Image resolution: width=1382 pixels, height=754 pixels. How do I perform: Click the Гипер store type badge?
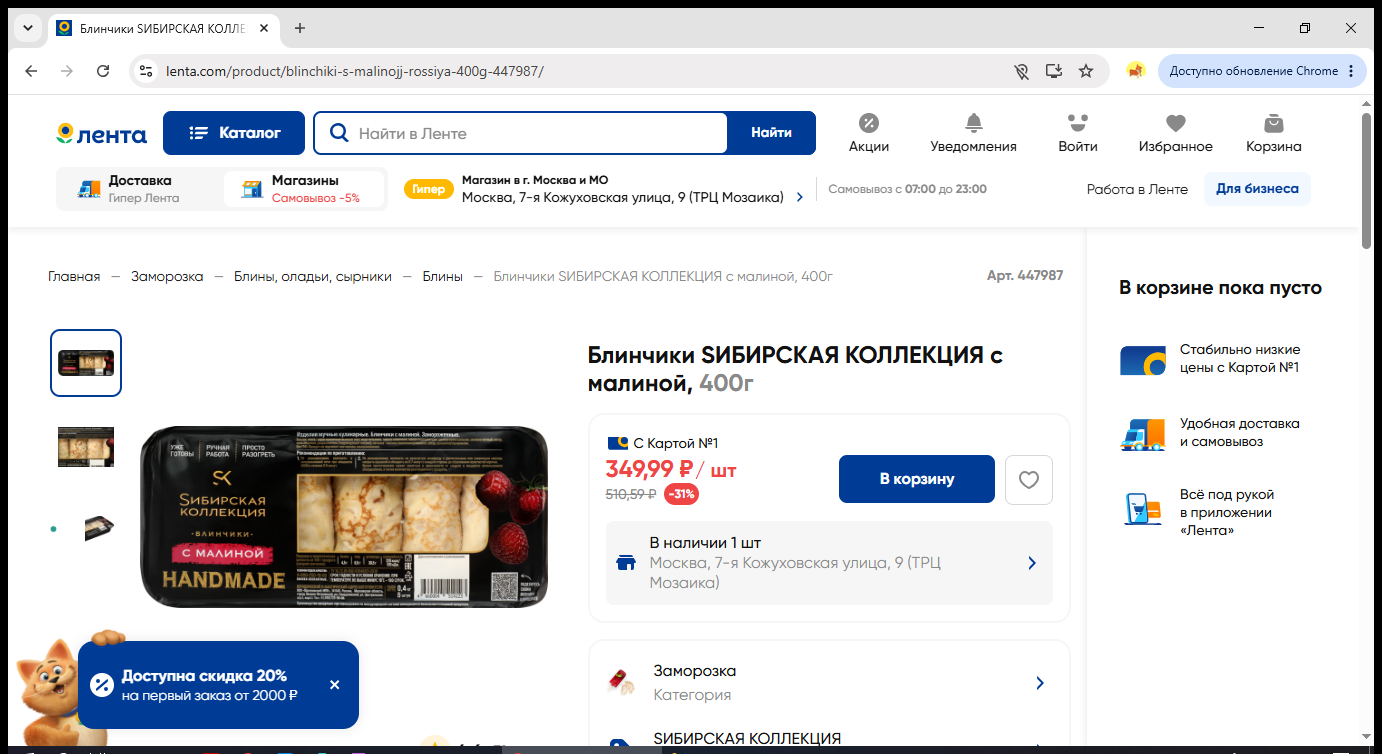pyautogui.click(x=428, y=189)
